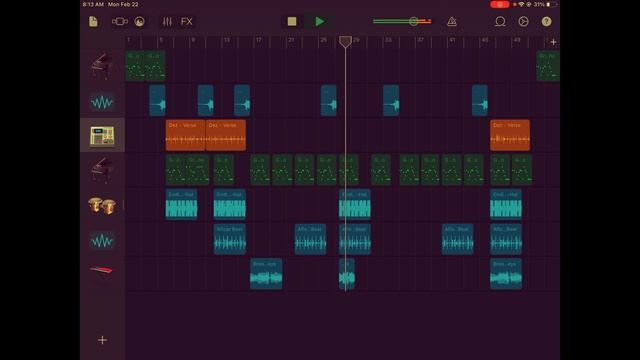Screen dimensions: 640x360
Task: Select the last orange Dez Verse region
Action: coord(510,136)
